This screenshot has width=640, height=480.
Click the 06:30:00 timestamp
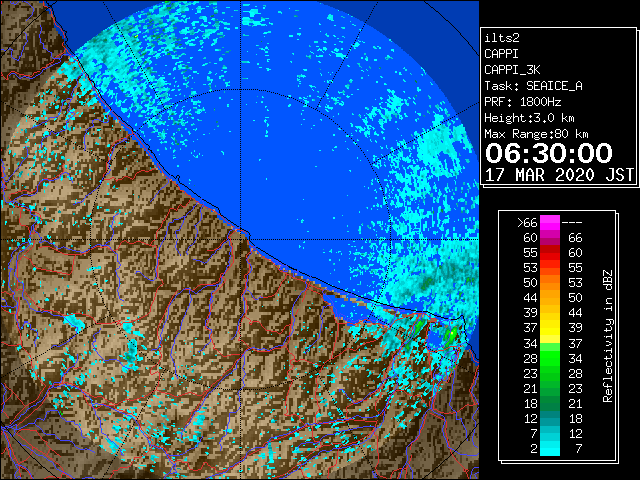[x=549, y=153]
